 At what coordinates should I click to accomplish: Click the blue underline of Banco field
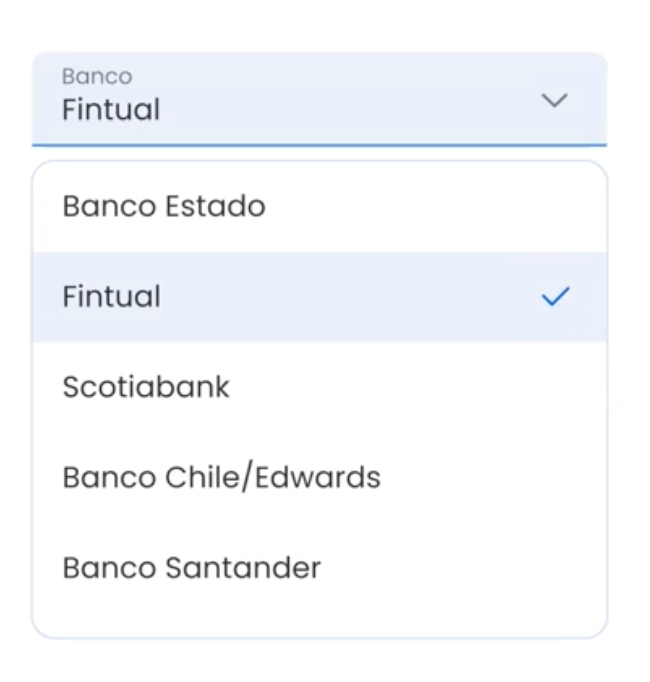pos(319,145)
